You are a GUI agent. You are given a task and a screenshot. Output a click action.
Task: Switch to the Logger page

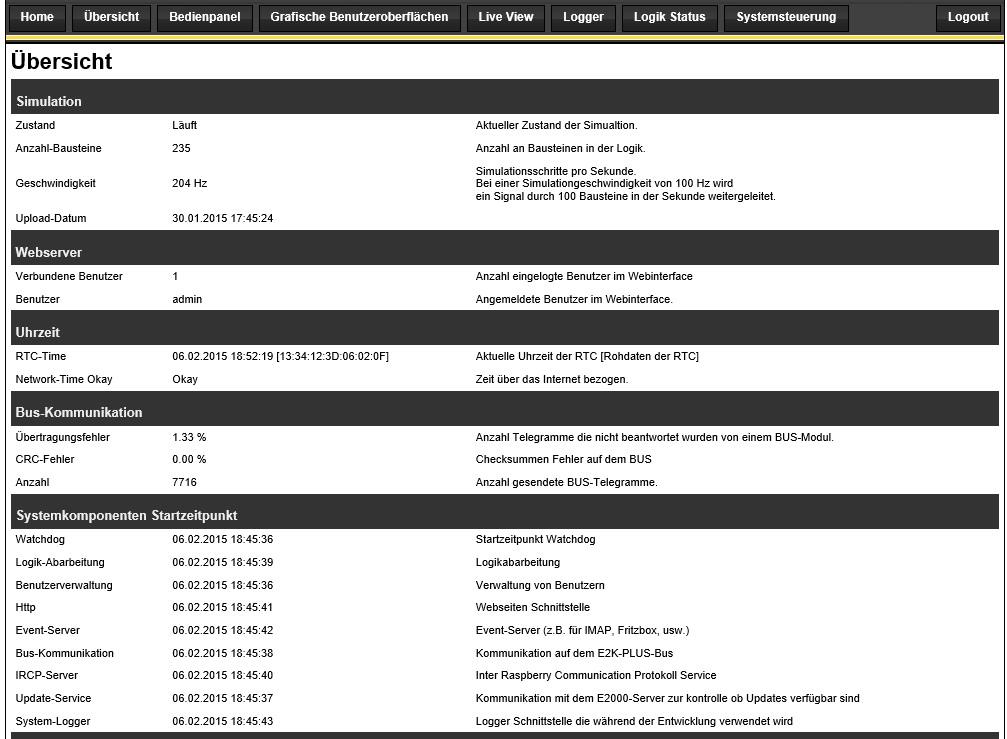click(583, 17)
